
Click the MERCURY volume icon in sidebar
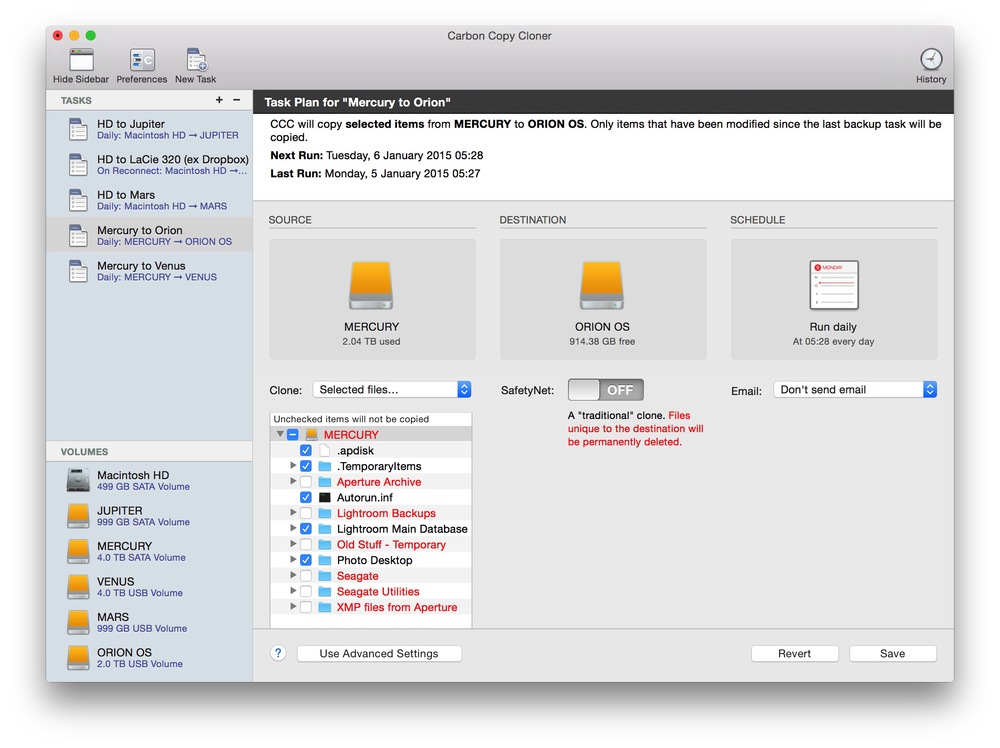pos(78,552)
